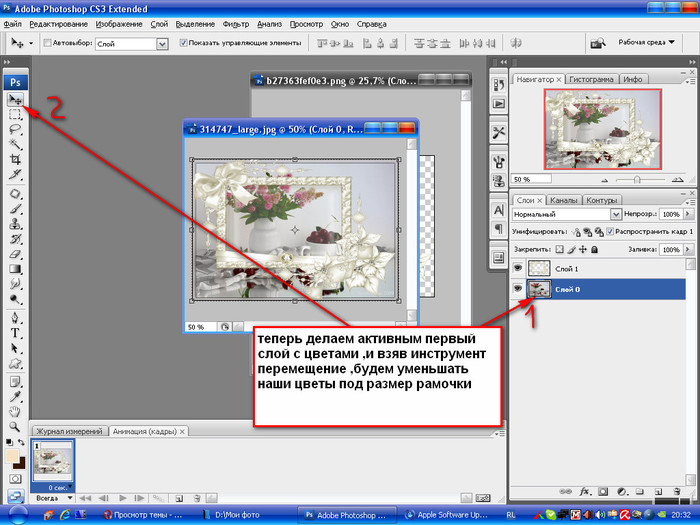Hide layer Слой 1 with eye icon
The width and height of the screenshot is (700, 525).
pos(518,268)
